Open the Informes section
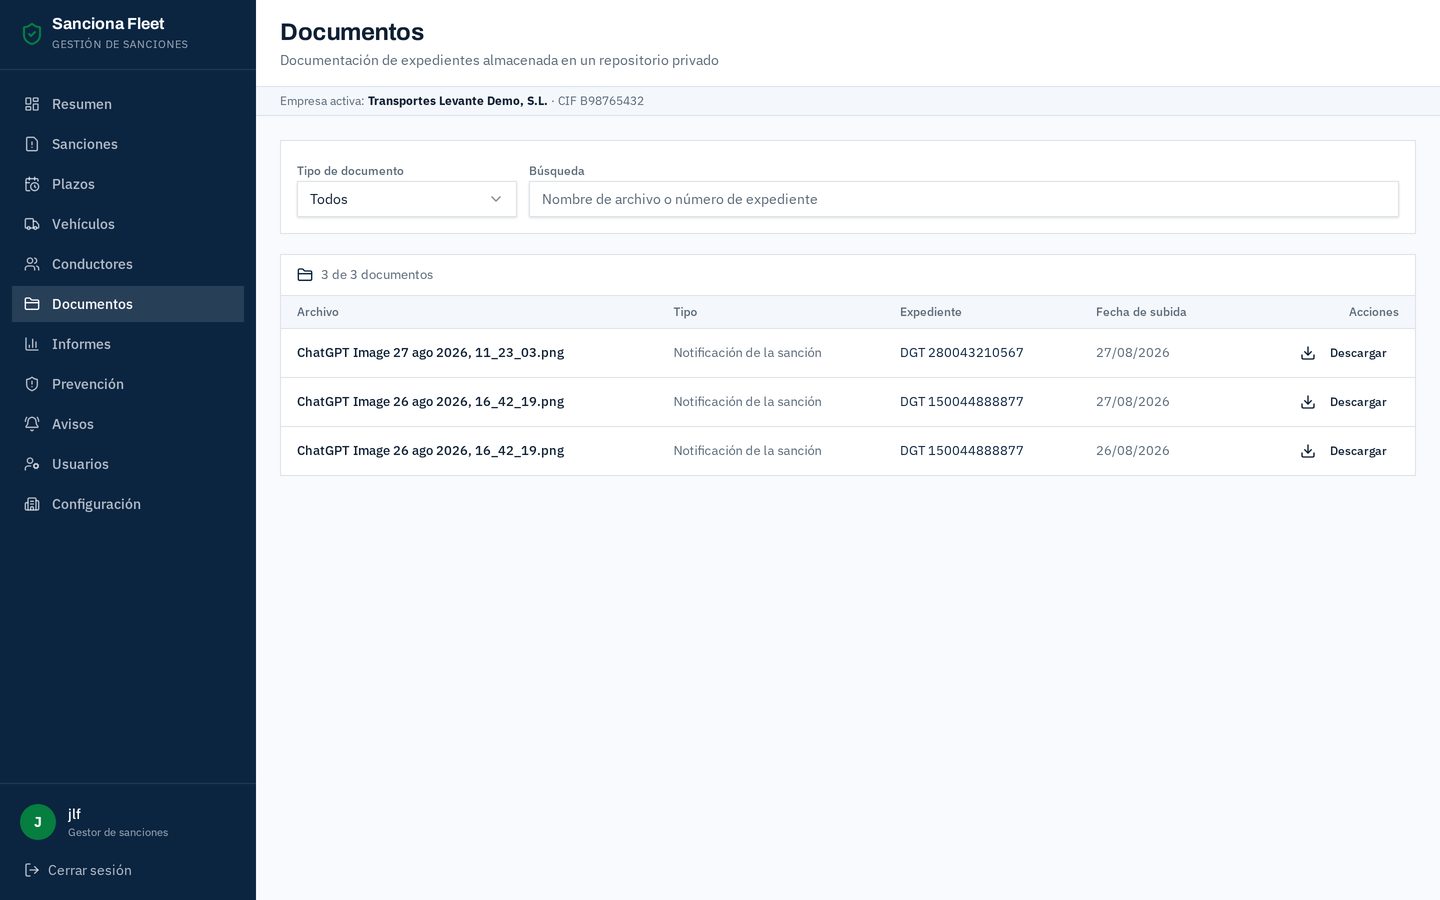 pos(128,344)
